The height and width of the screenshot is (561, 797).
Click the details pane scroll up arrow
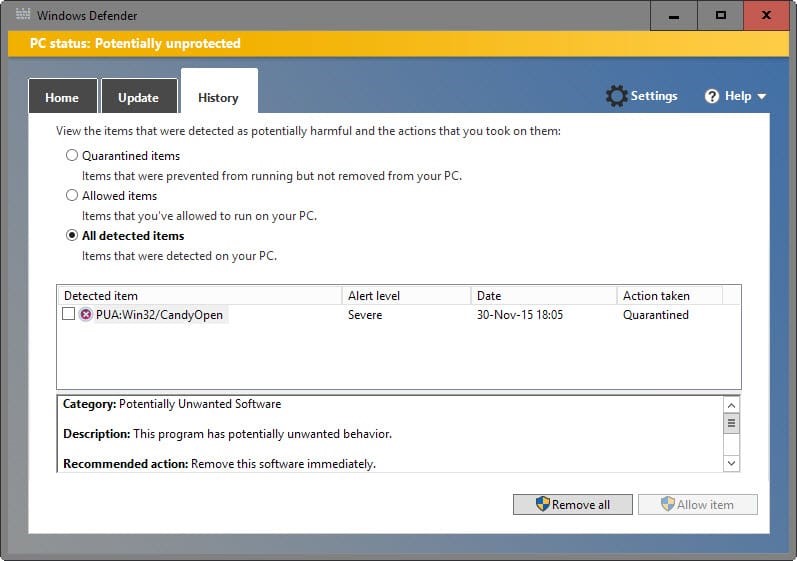(x=731, y=405)
